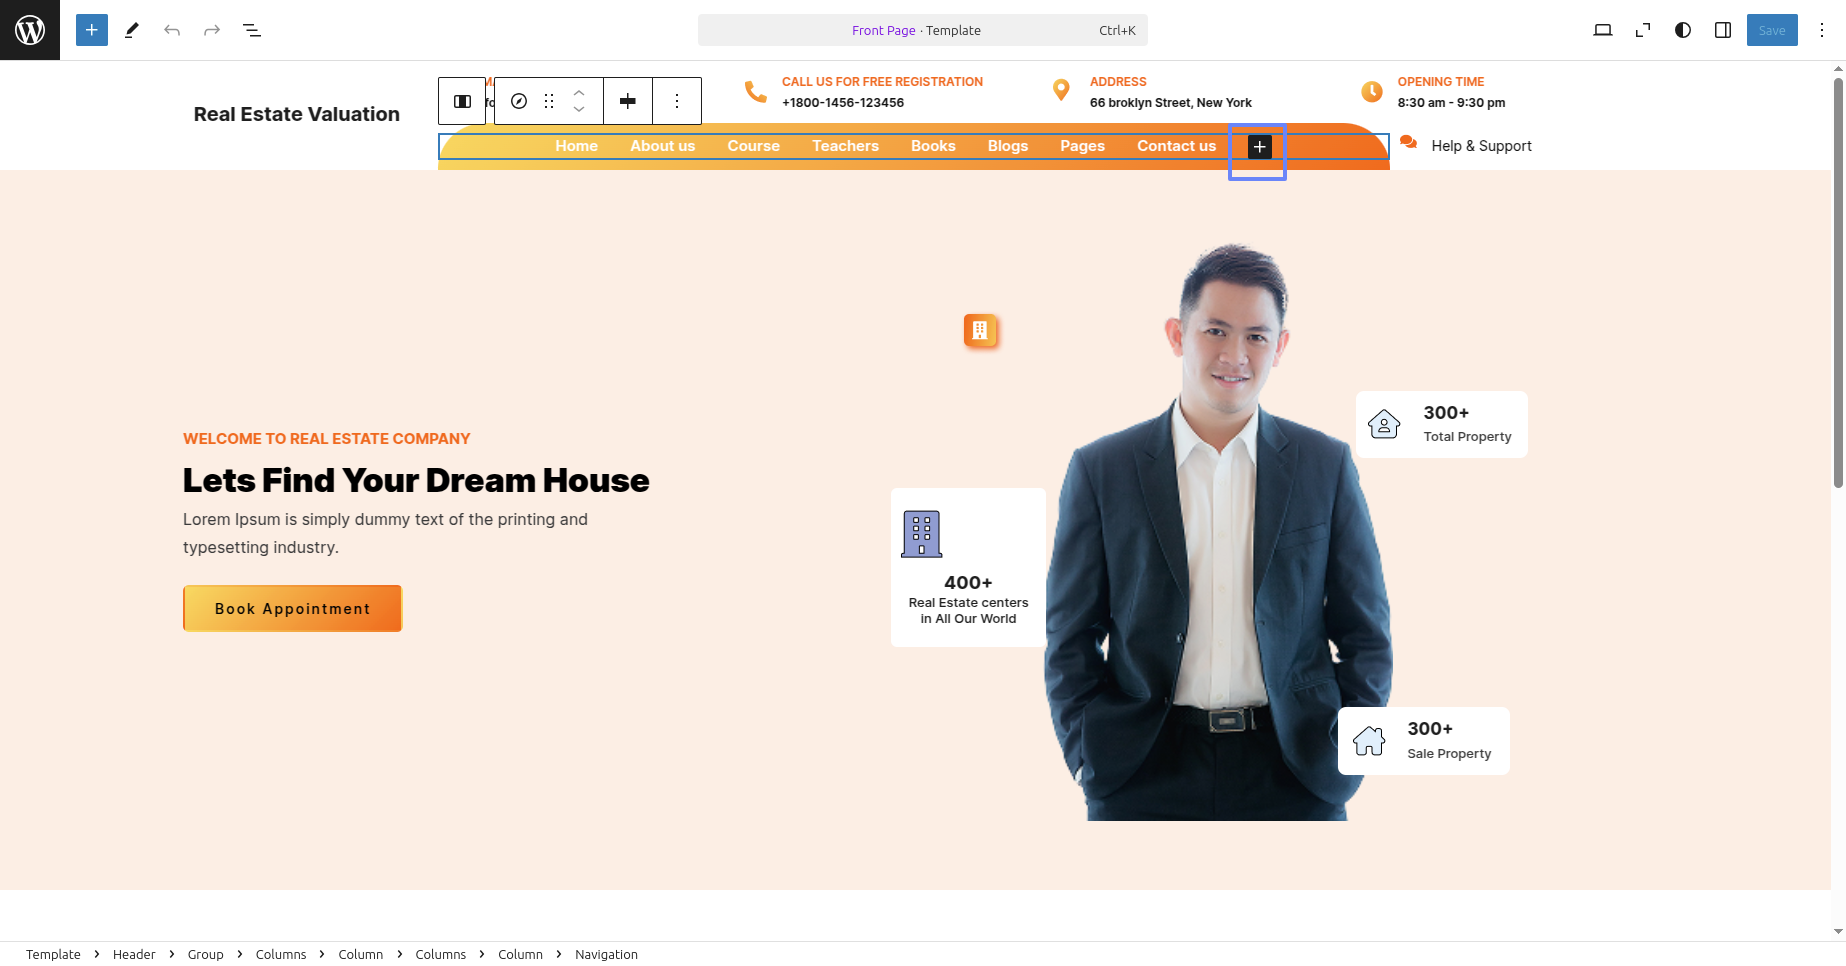Select the Welcome to Real Estate Company text
Screen dimensions: 1846x966
click(x=326, y=439)
